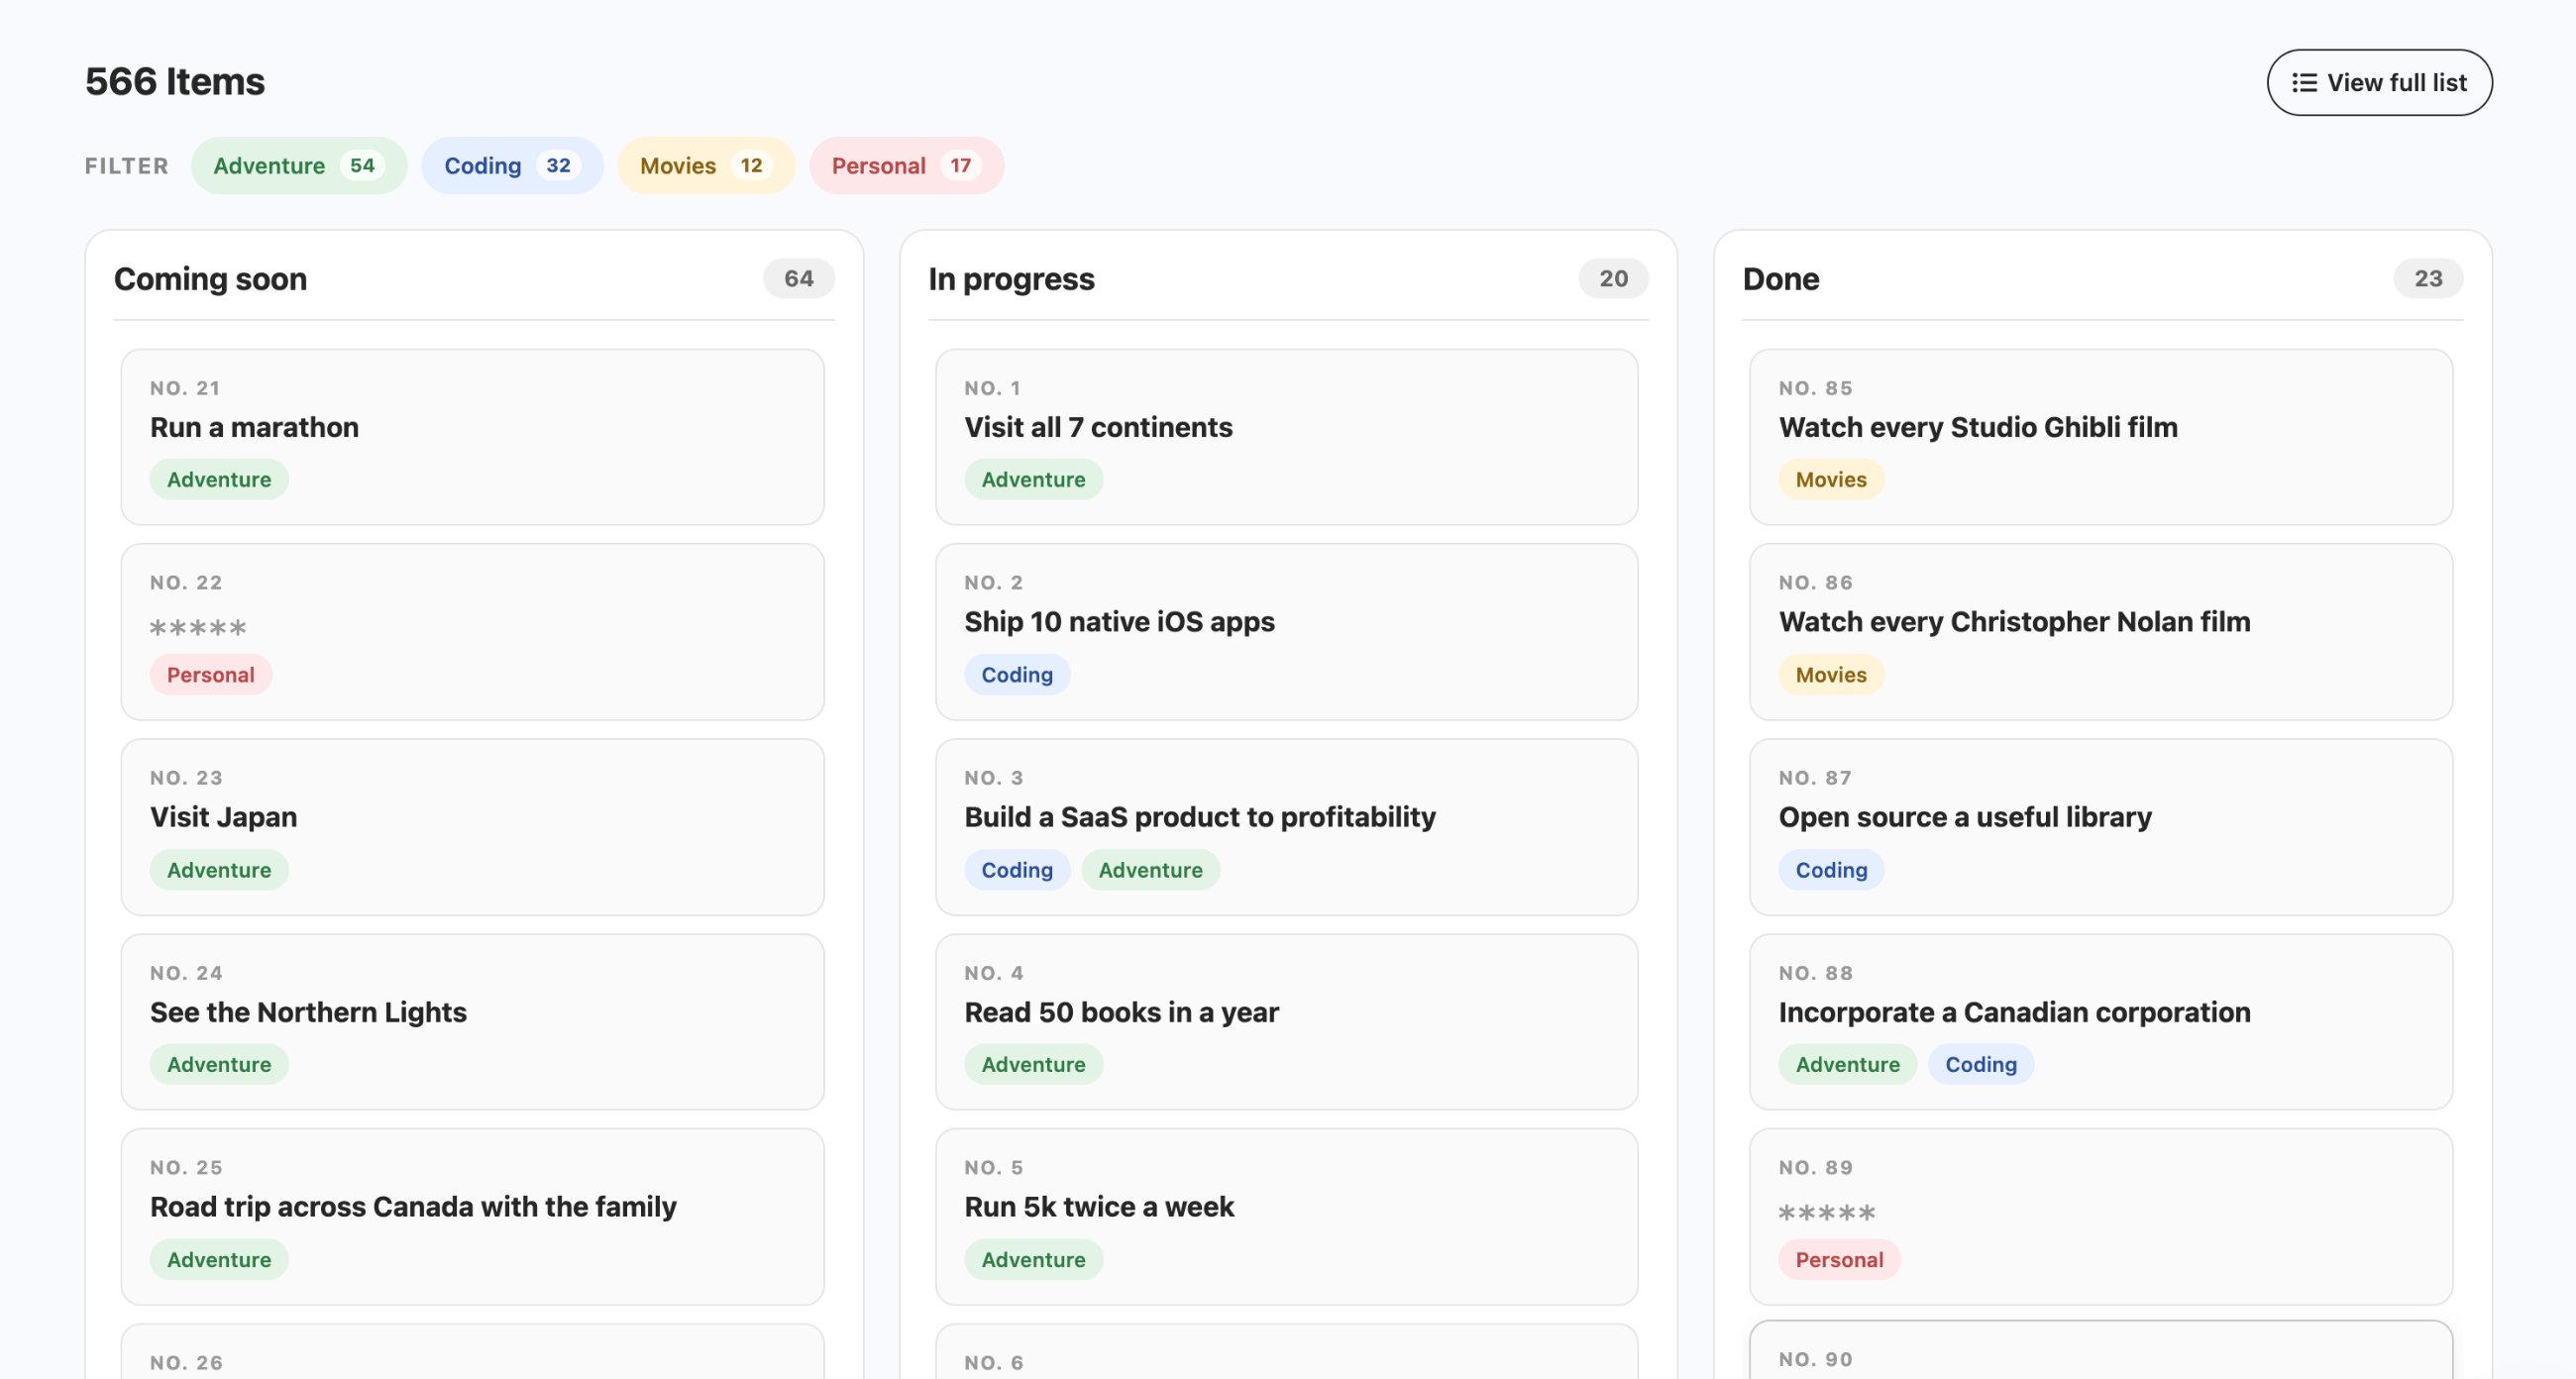
Task: Open the Visit Japan card
Action: [x=472, y=826]
